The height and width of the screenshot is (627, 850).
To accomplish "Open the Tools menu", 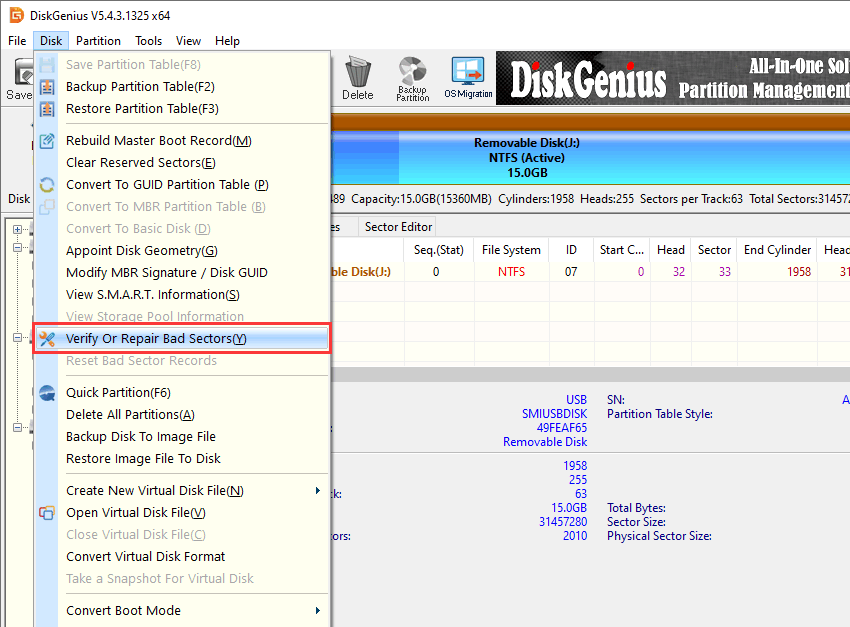I will pos(149,41).
